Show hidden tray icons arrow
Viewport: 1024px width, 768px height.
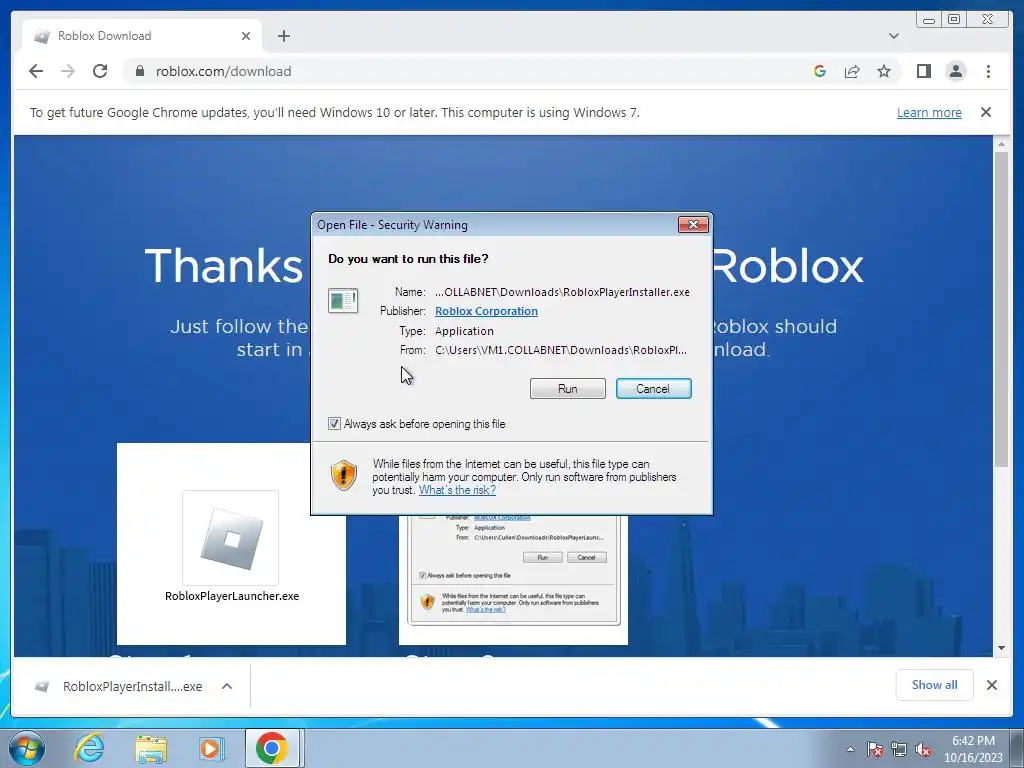(850, 749)
